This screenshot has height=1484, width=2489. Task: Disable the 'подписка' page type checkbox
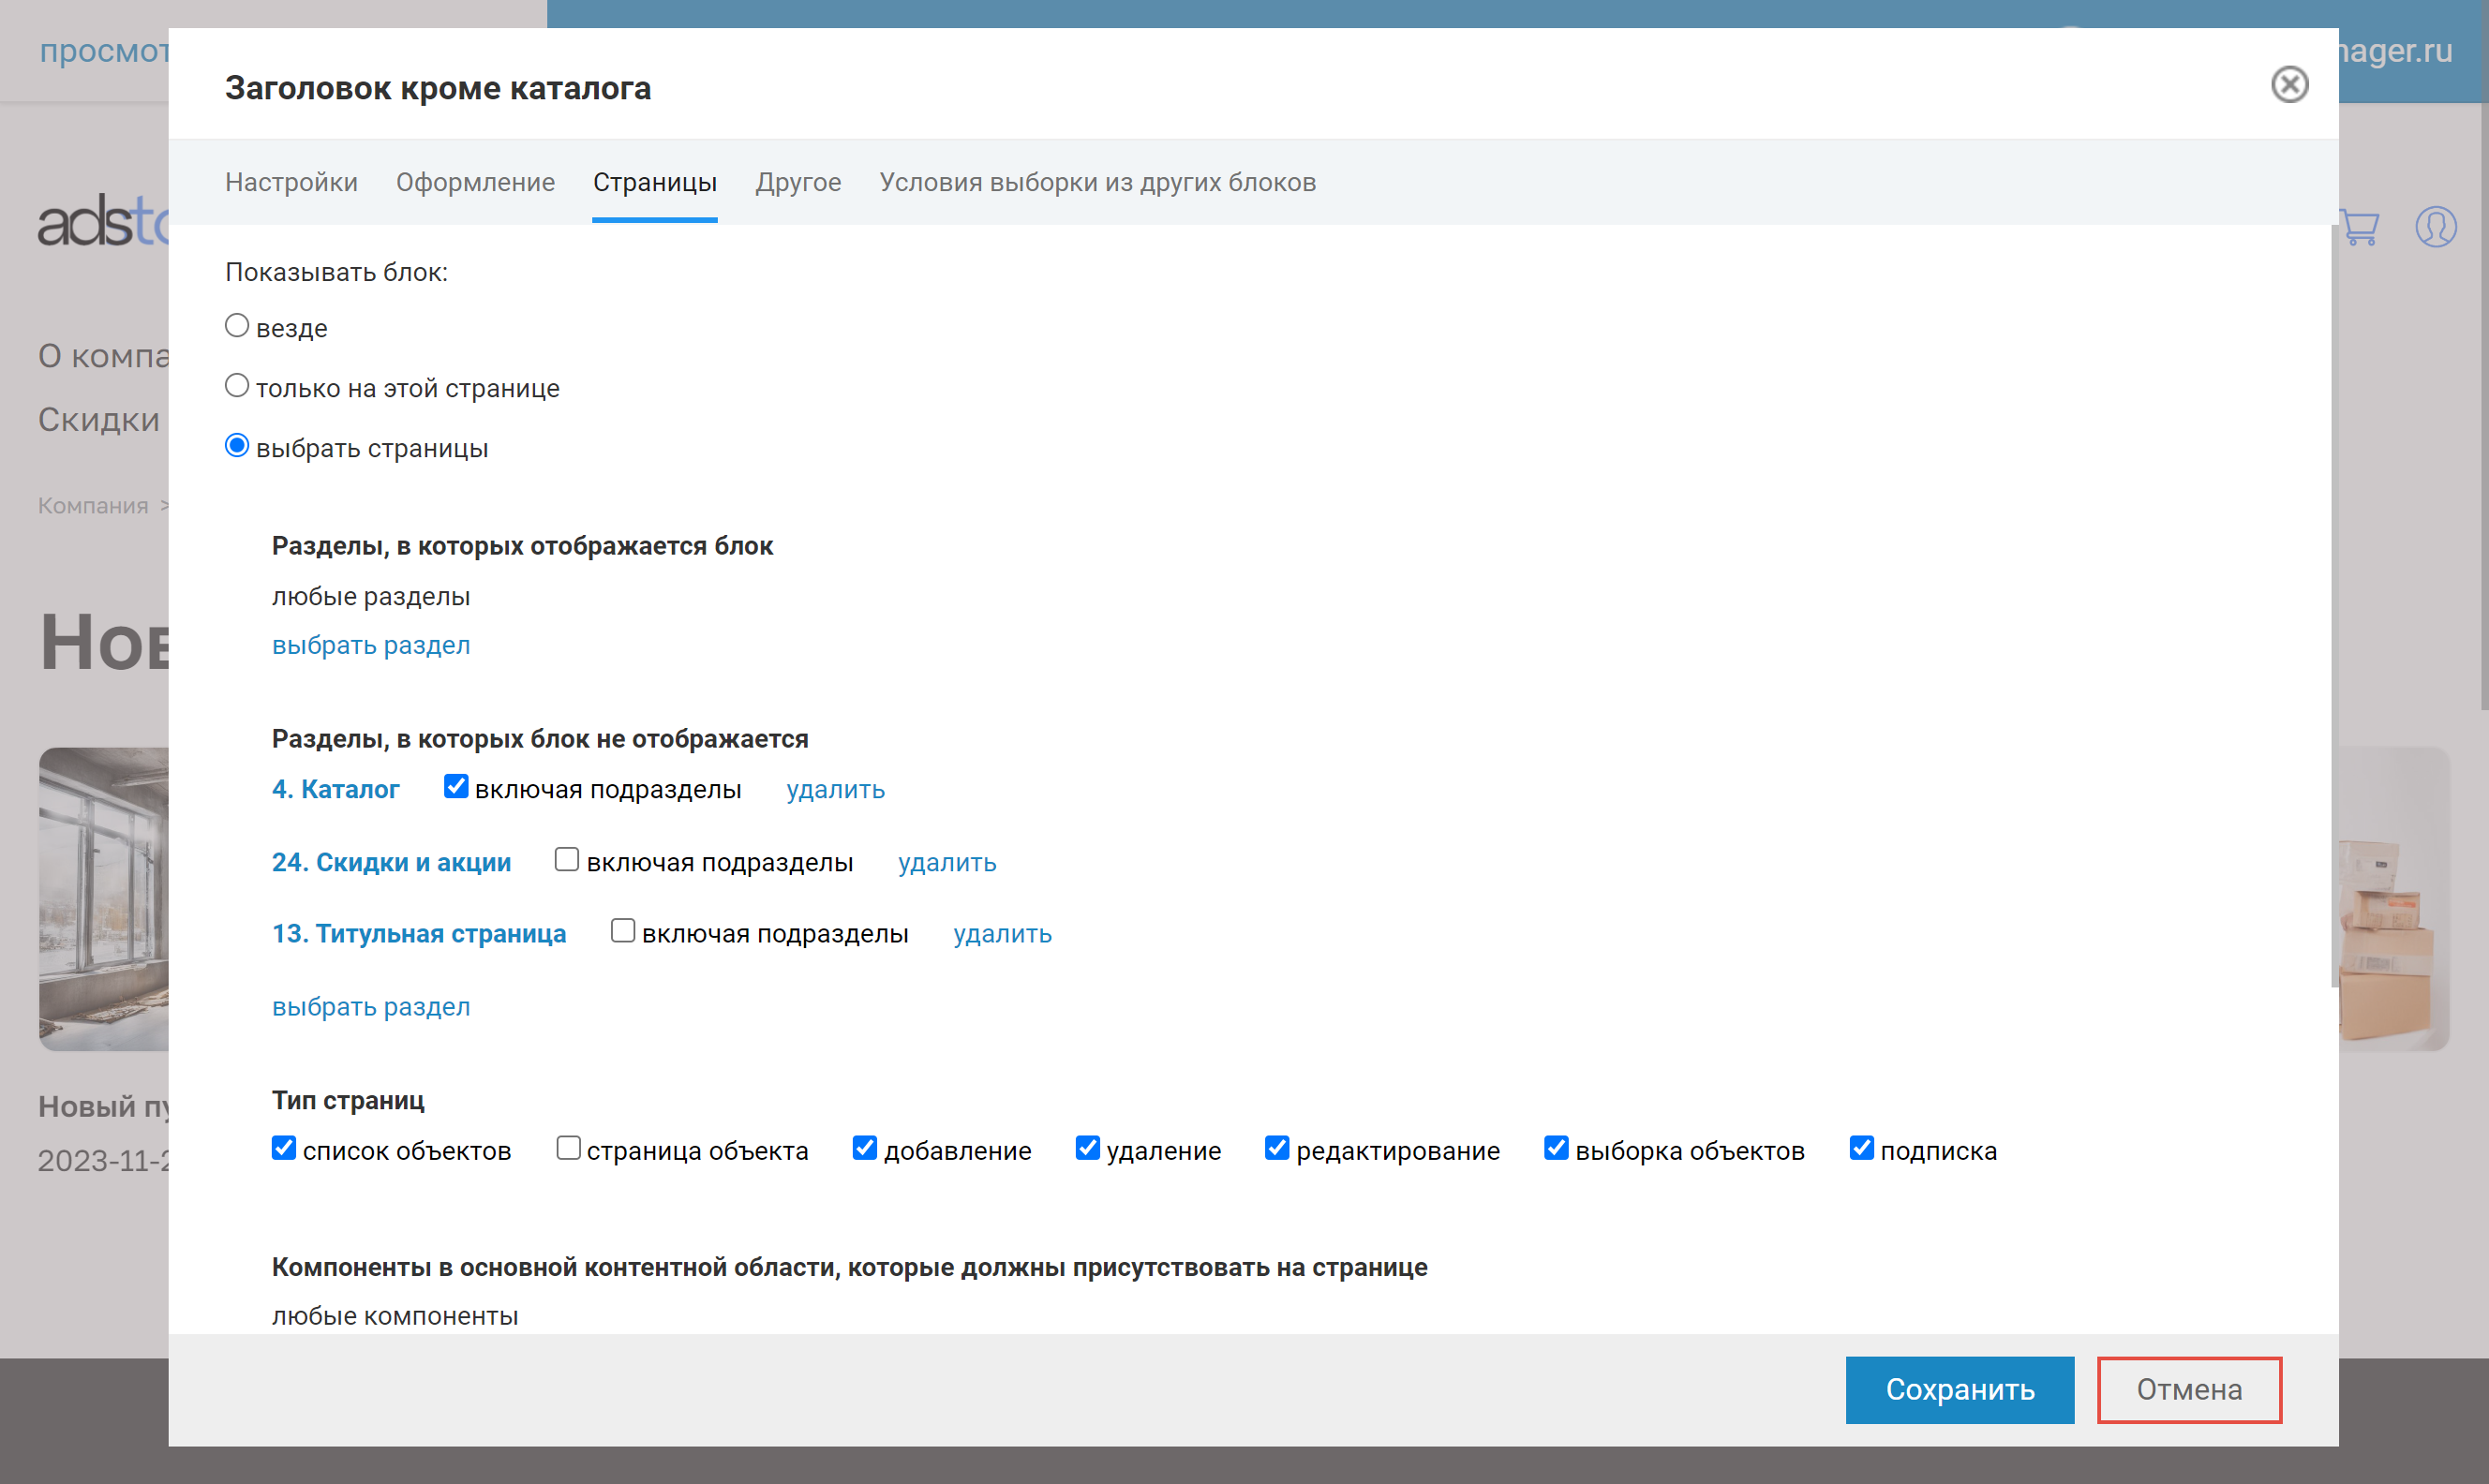coord(1861,1148)
